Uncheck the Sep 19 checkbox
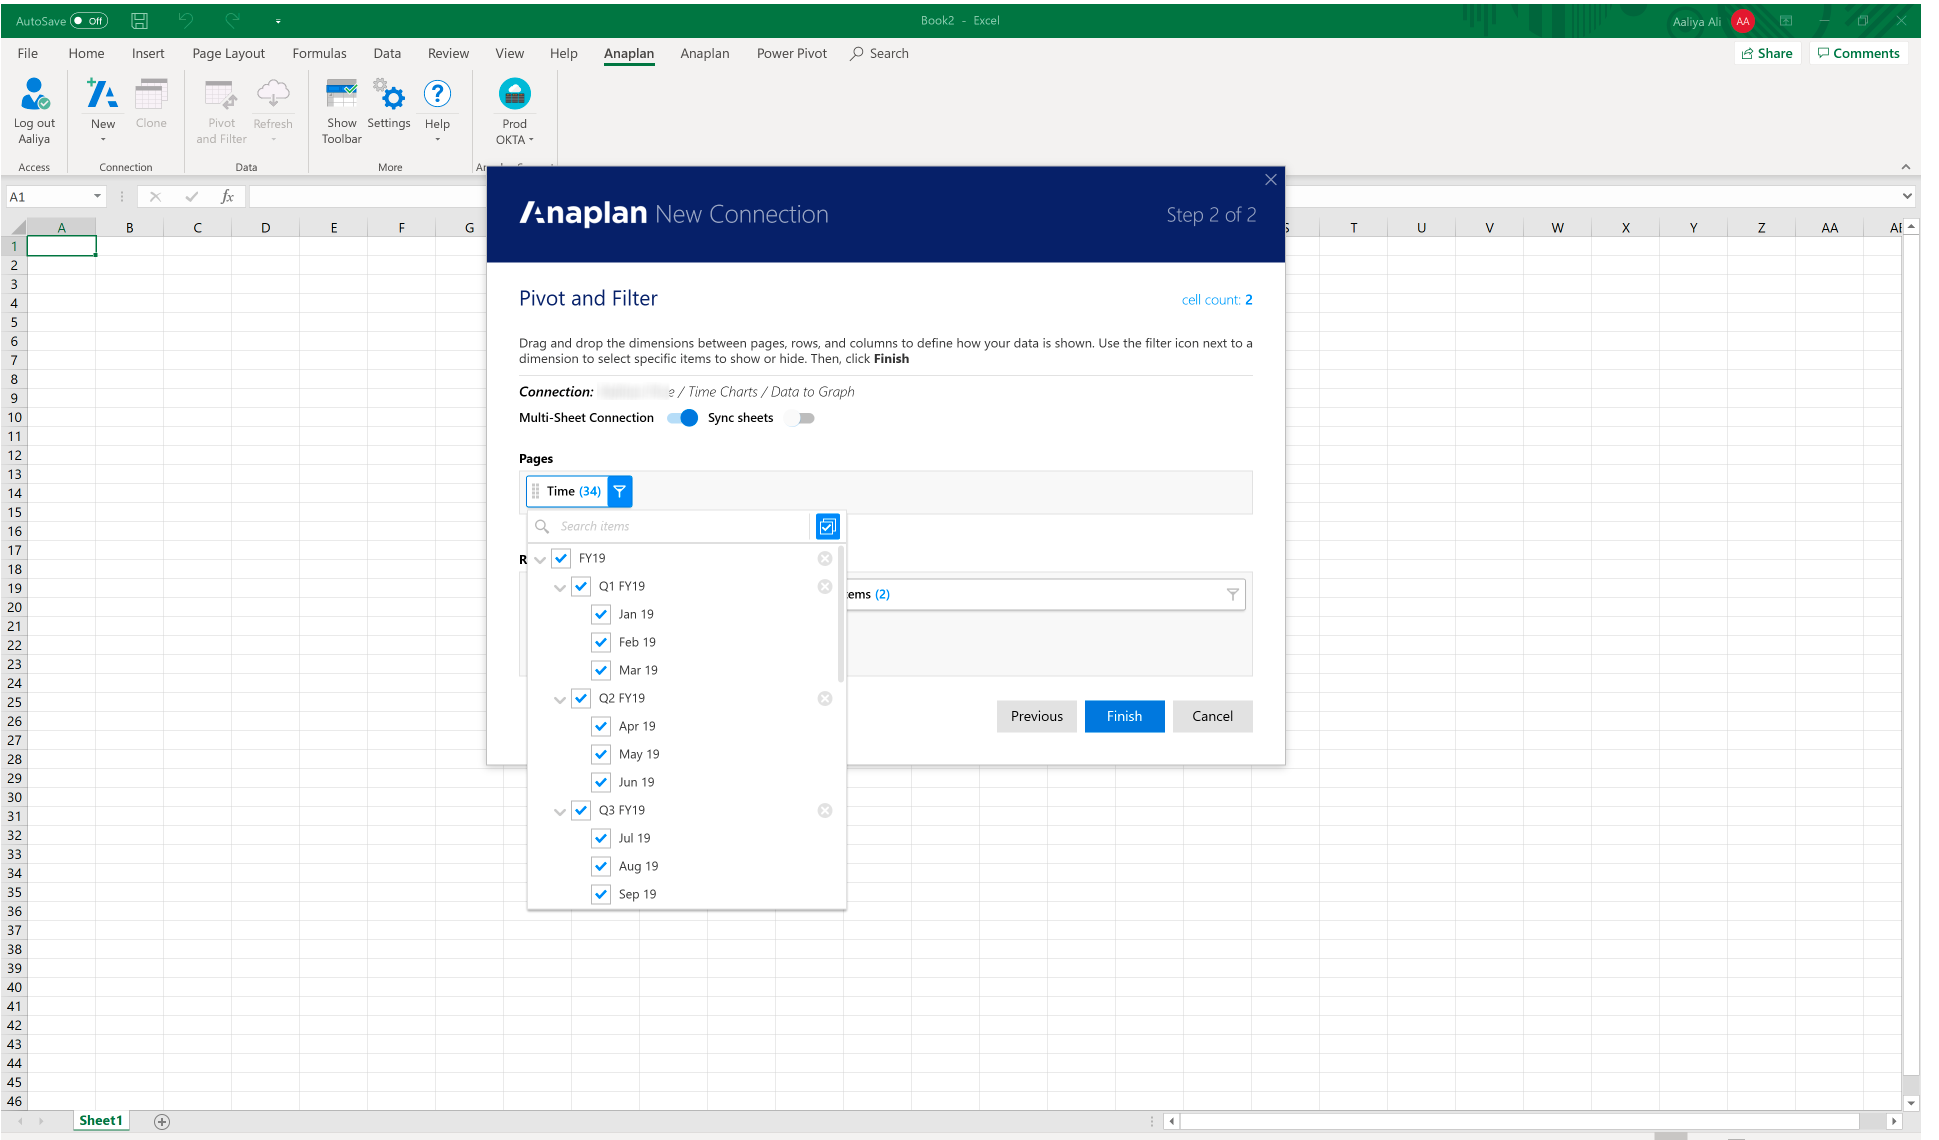 point(601,894)
